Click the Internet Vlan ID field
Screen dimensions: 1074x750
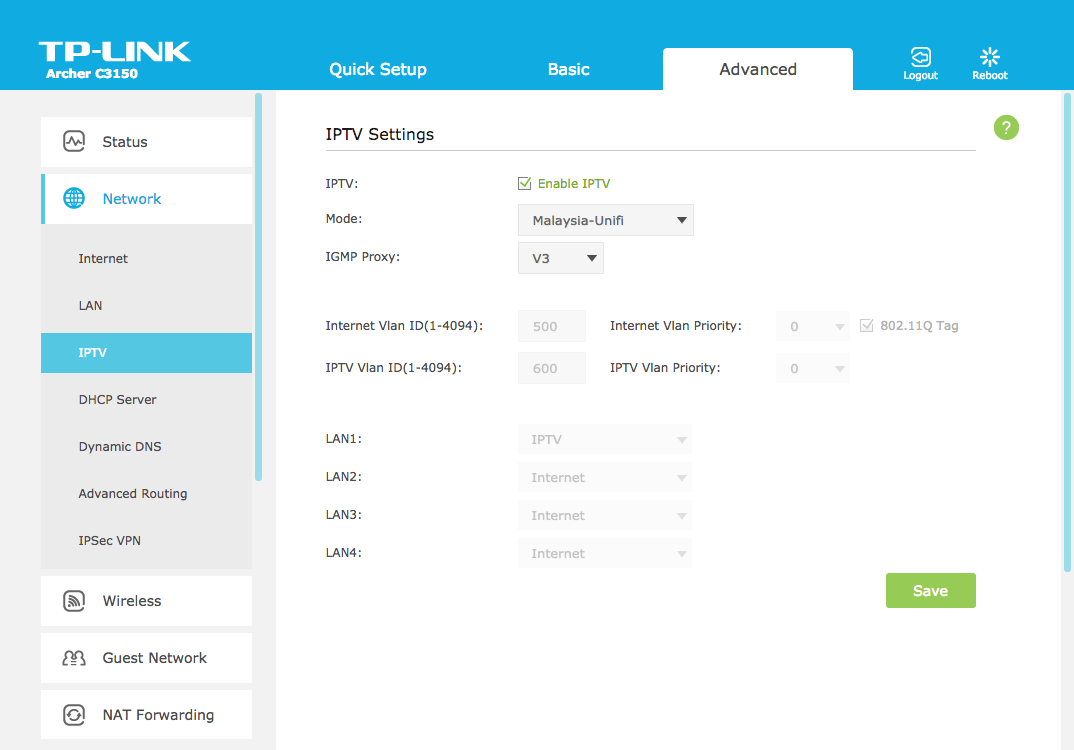(551, 326)
